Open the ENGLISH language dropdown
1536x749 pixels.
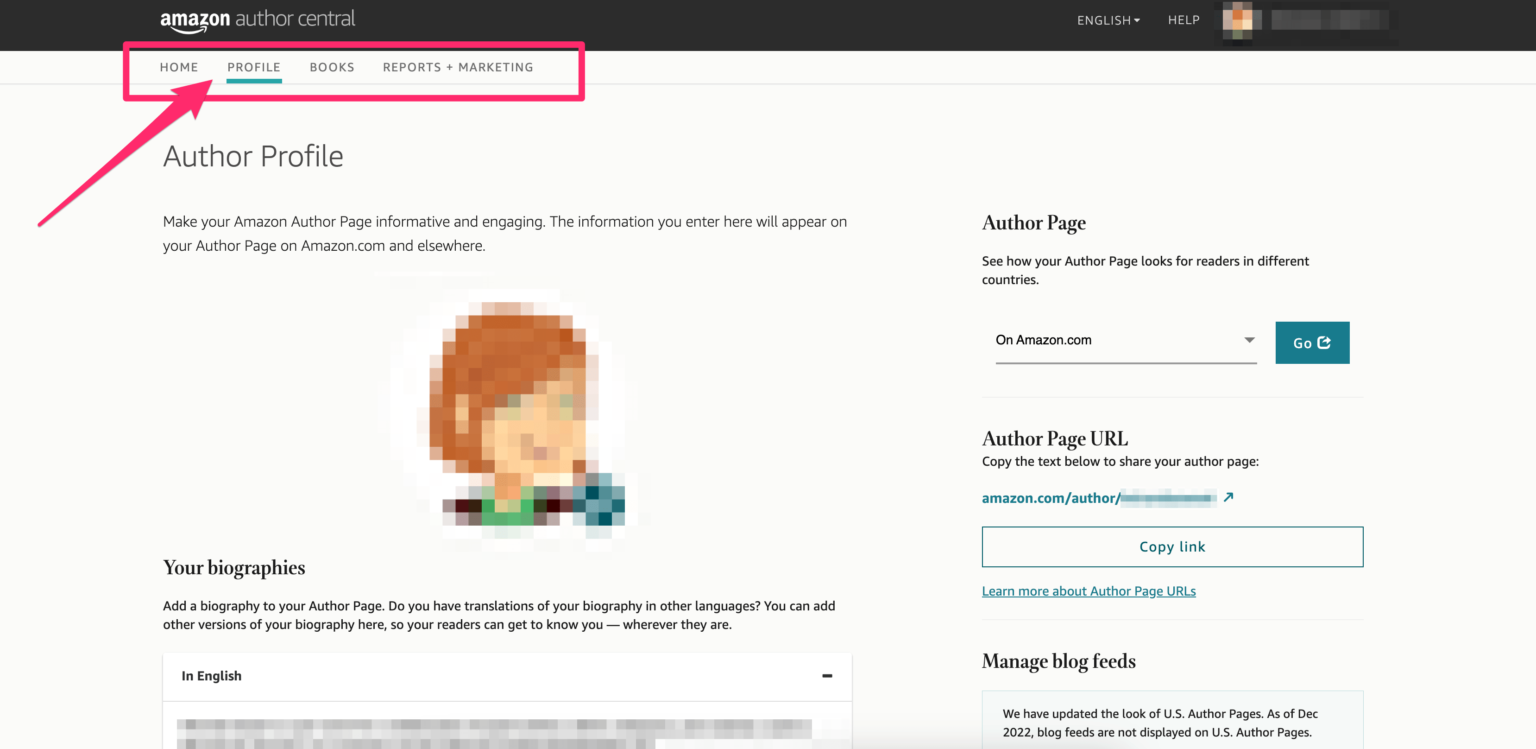[x=1107, y=20]
